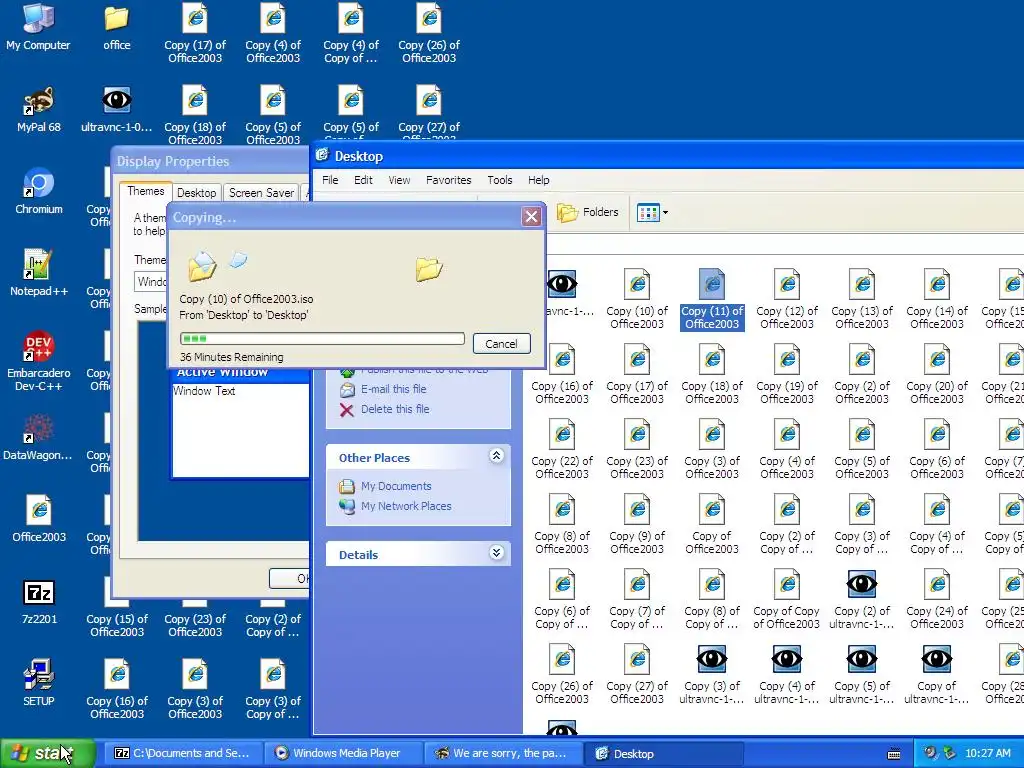The image size is (1024, 768).
Task: Click the Display Properties title bar
Action: tap(210, 161)
